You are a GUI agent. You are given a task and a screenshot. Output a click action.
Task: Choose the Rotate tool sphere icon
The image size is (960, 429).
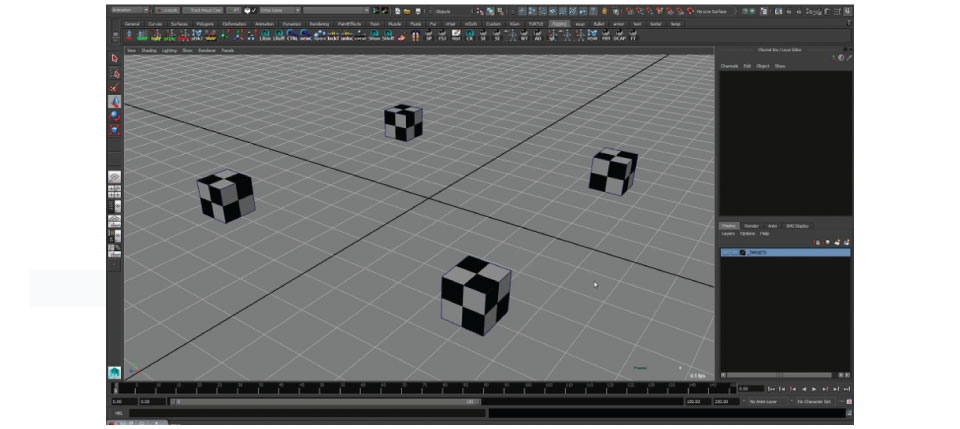point(114,116)
